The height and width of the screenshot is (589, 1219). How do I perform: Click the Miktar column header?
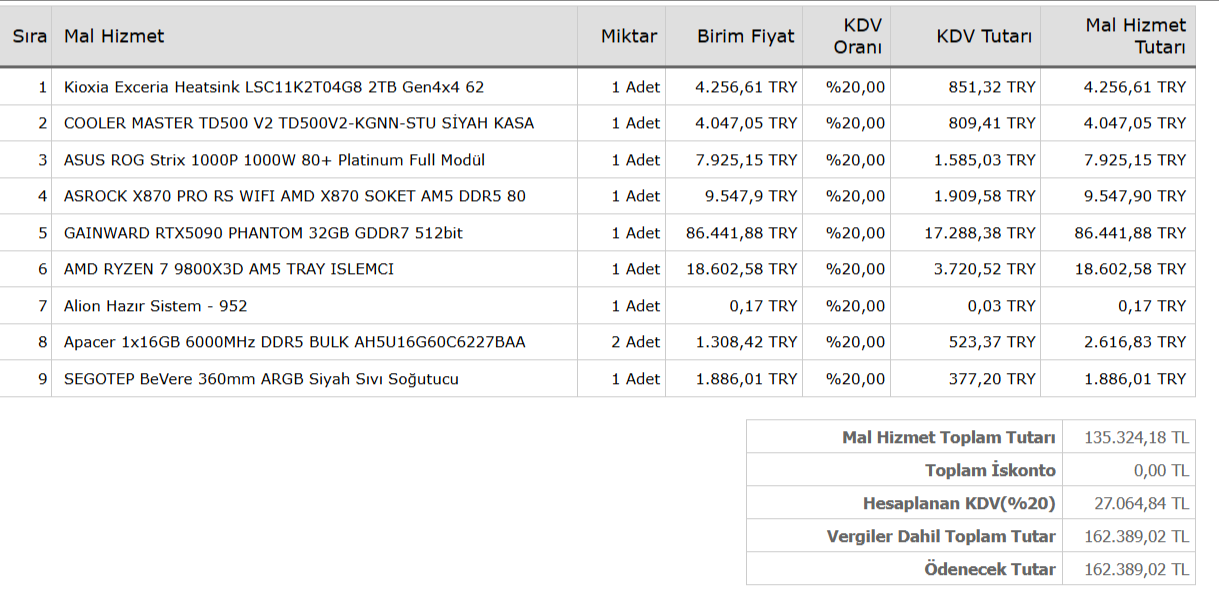click(x=629, y=37)
